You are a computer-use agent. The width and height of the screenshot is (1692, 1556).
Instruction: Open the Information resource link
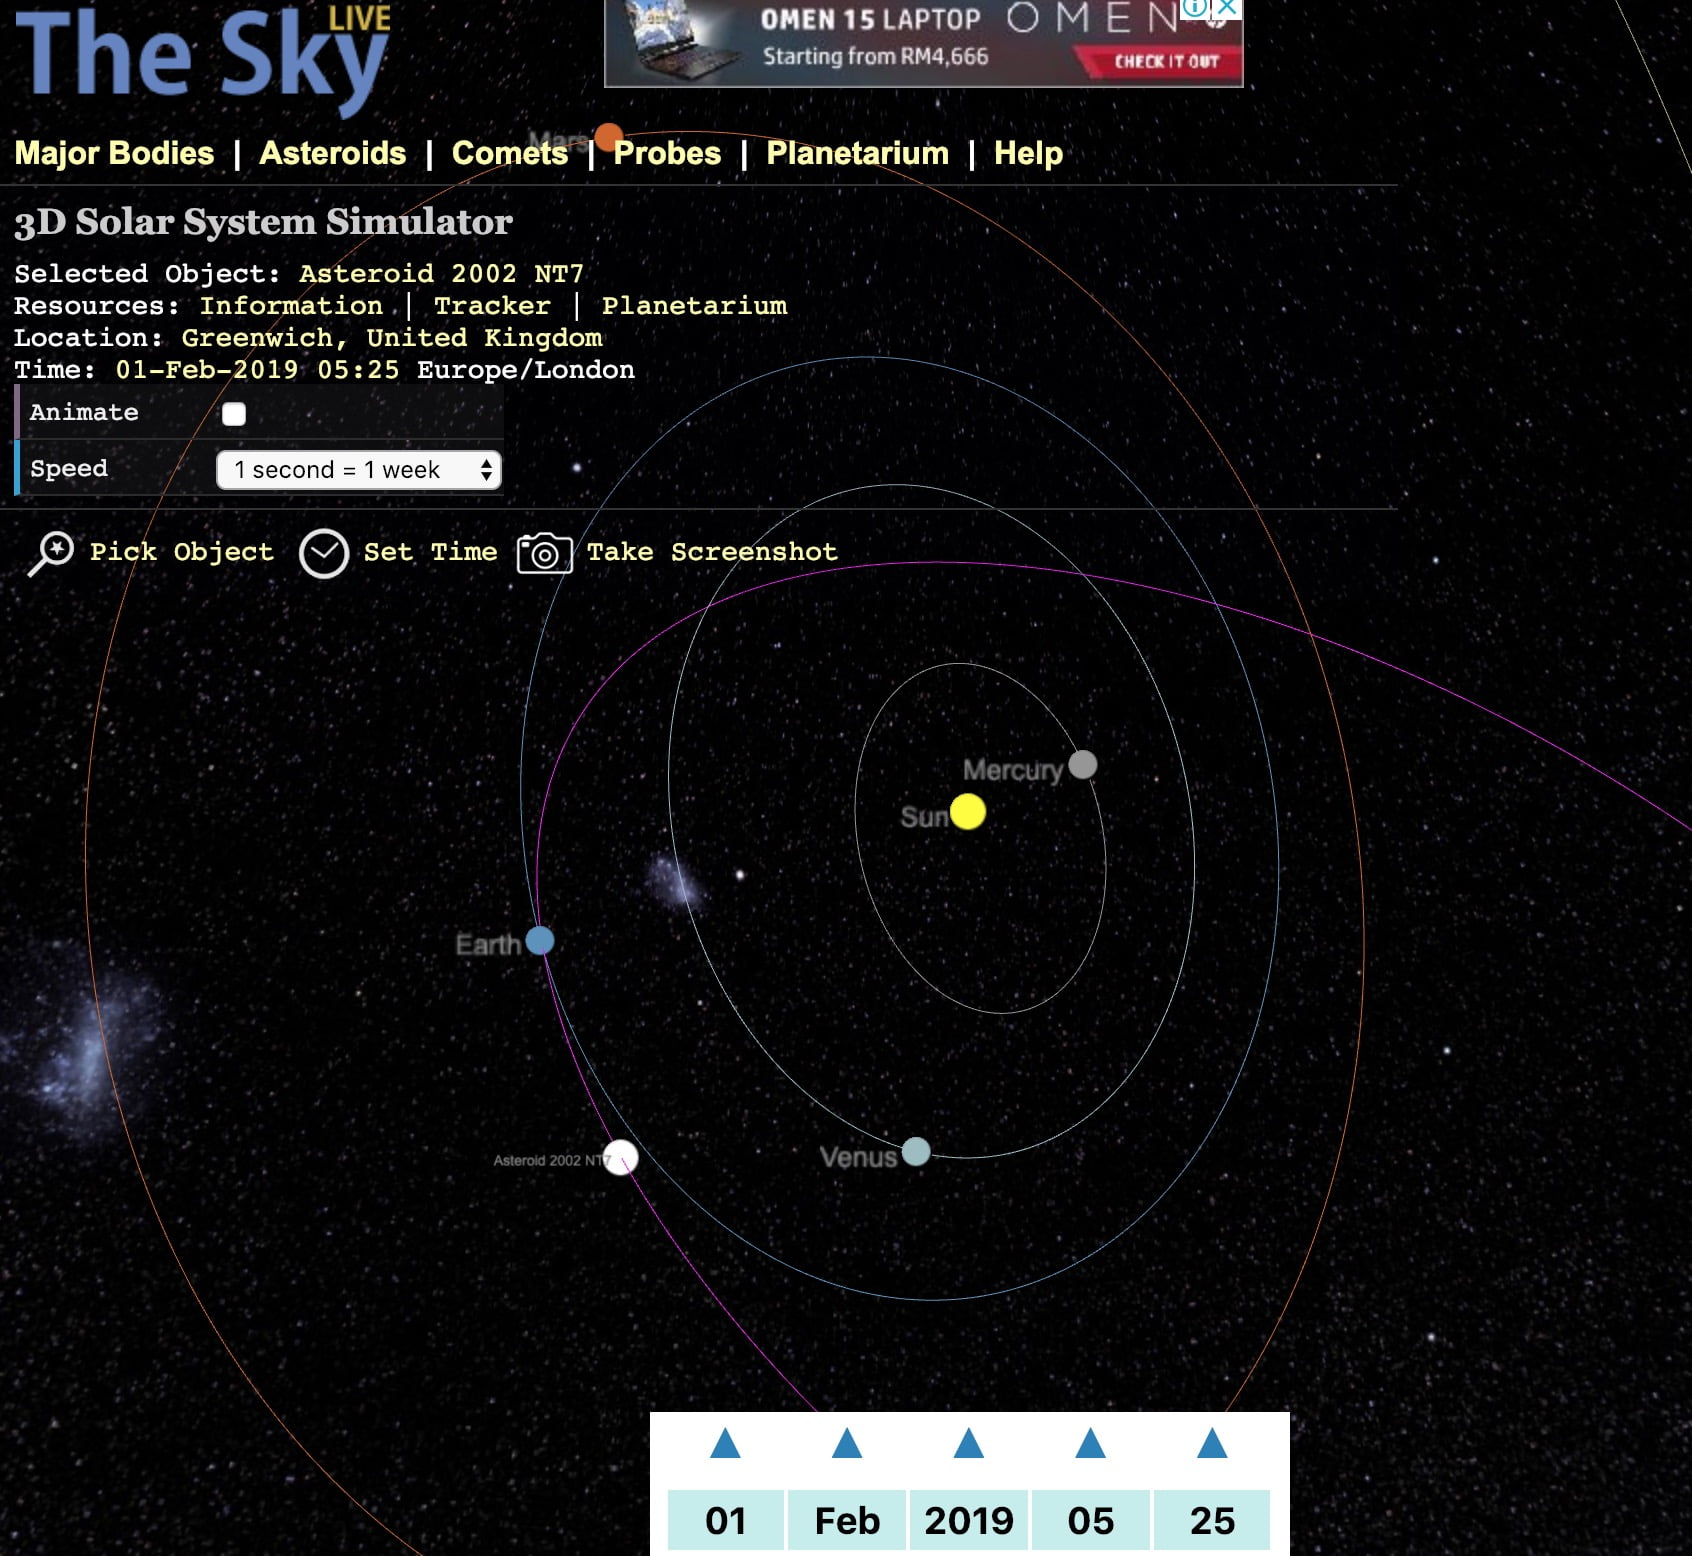click(x=291, y=306)
